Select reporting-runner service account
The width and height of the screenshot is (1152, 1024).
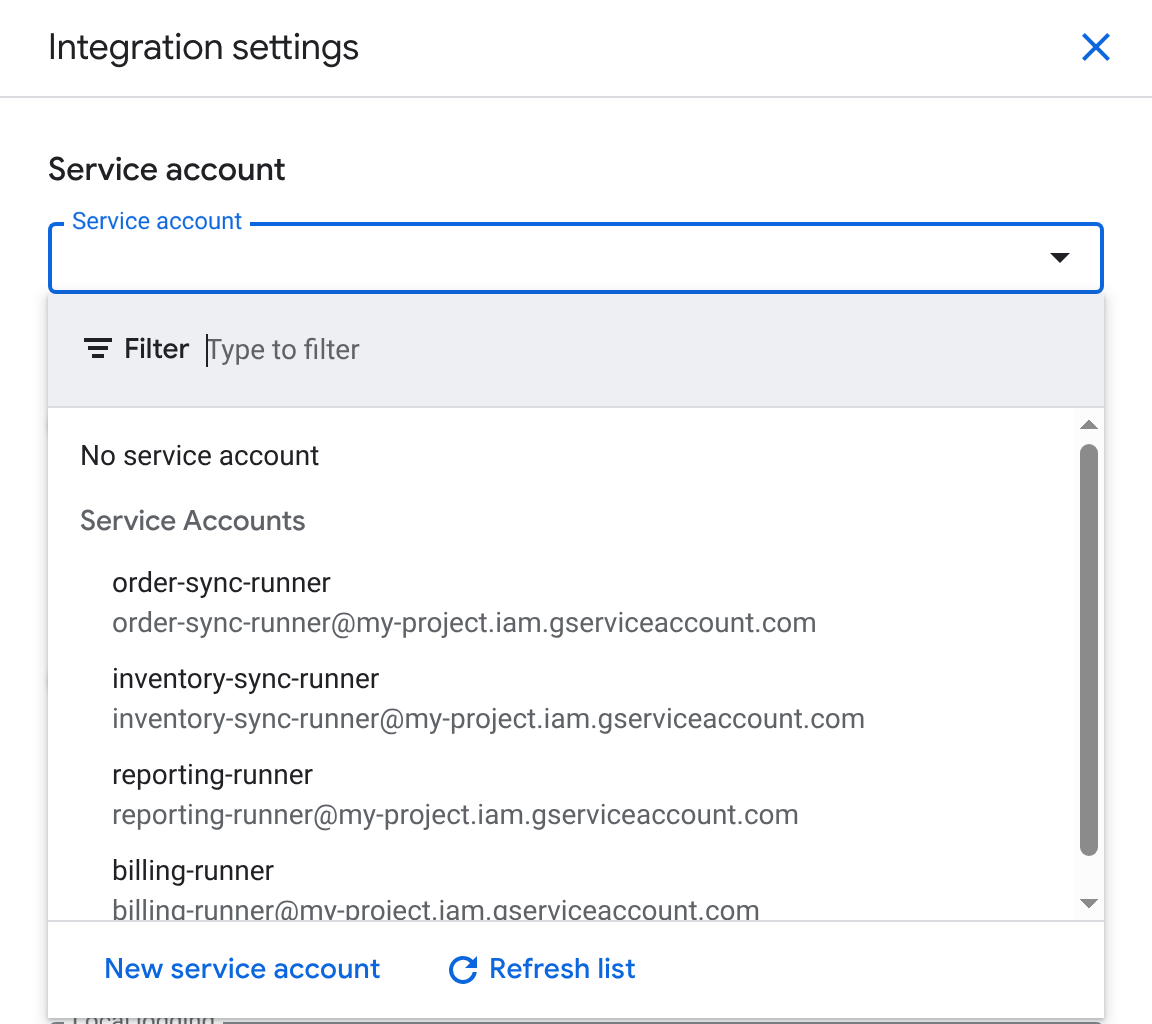point(561,795)
